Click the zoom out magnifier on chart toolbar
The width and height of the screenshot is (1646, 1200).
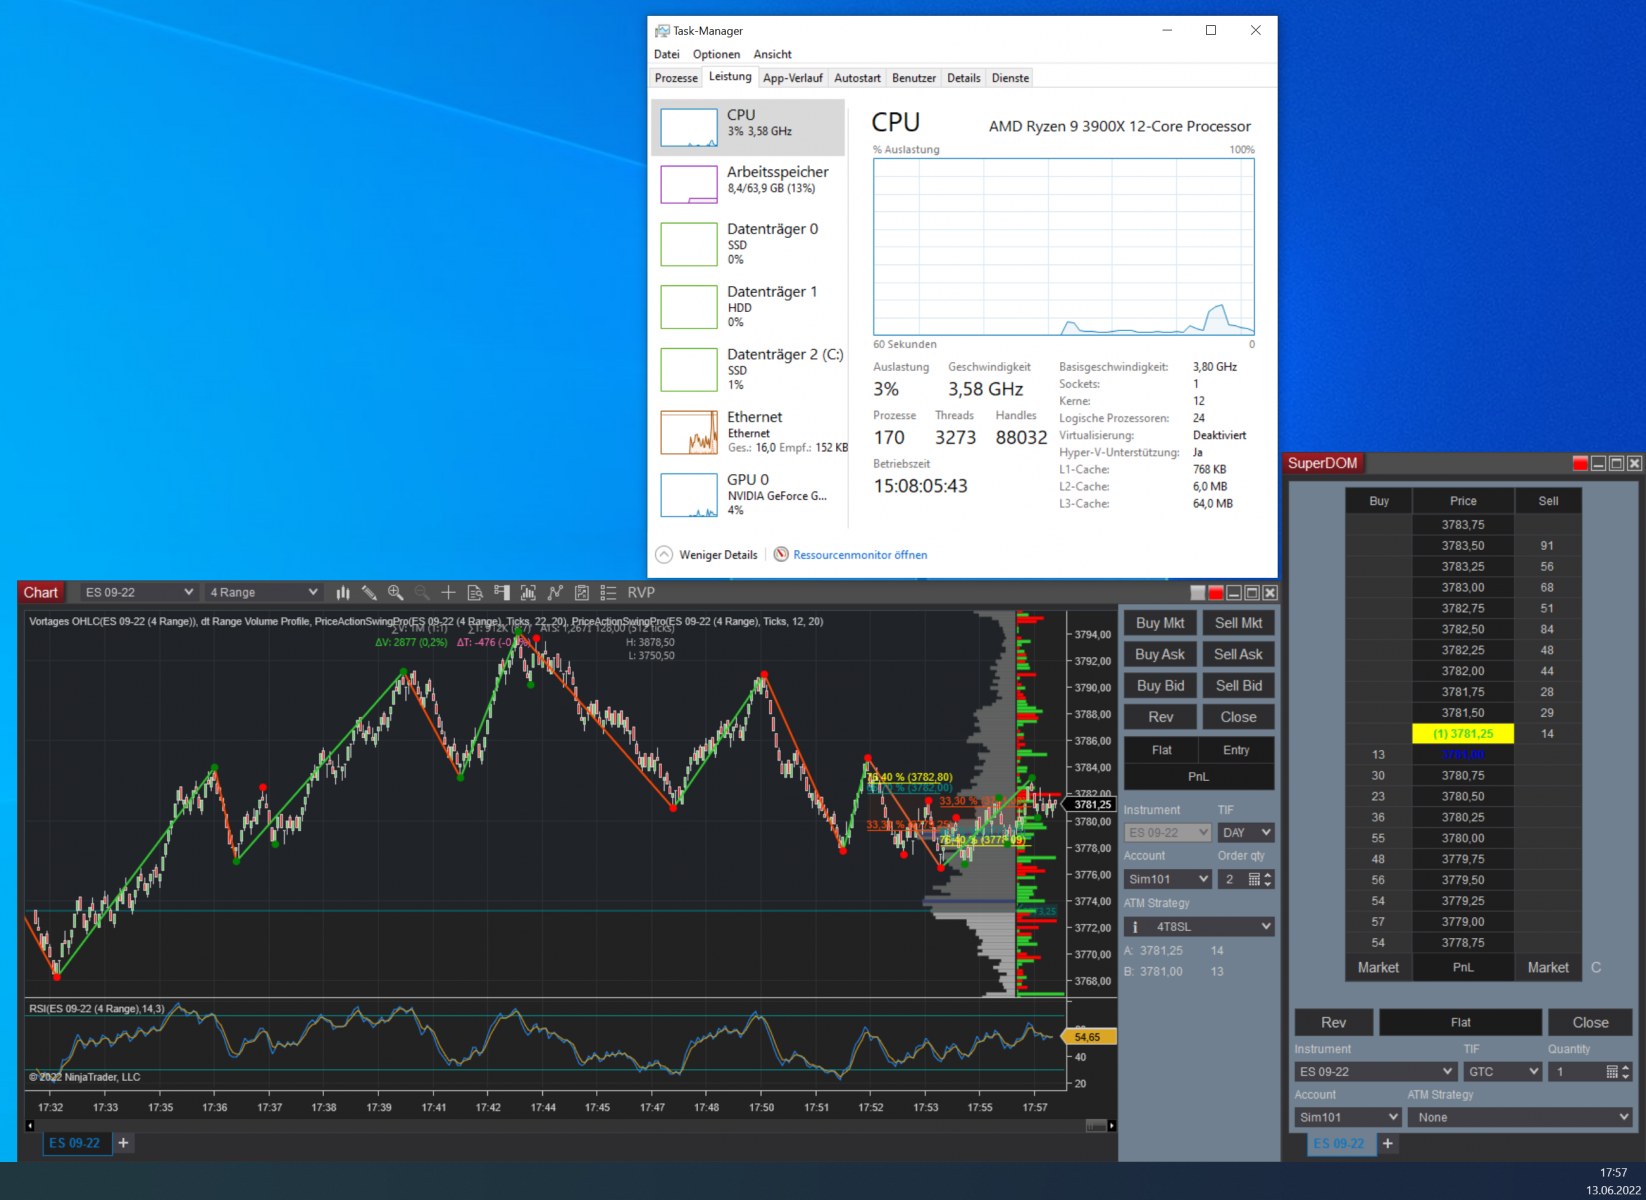(x=422, y=593)
